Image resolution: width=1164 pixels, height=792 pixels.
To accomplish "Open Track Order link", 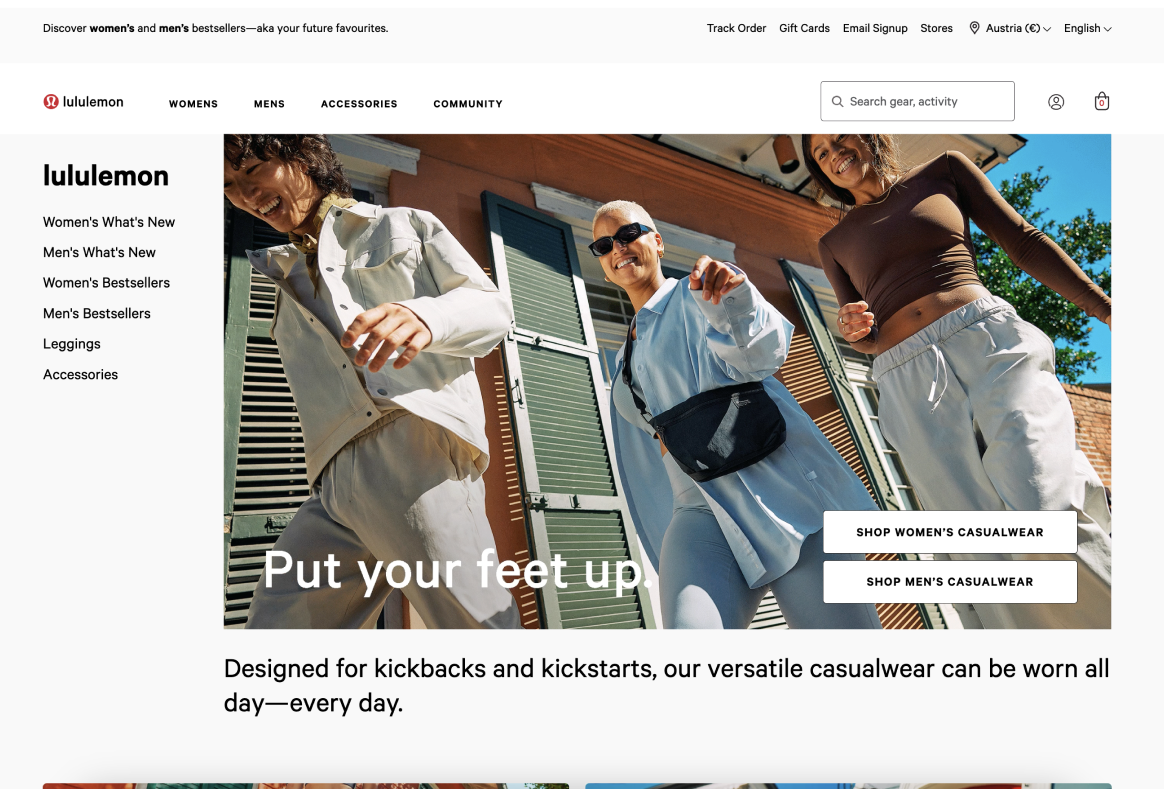I will click(736, 28).
